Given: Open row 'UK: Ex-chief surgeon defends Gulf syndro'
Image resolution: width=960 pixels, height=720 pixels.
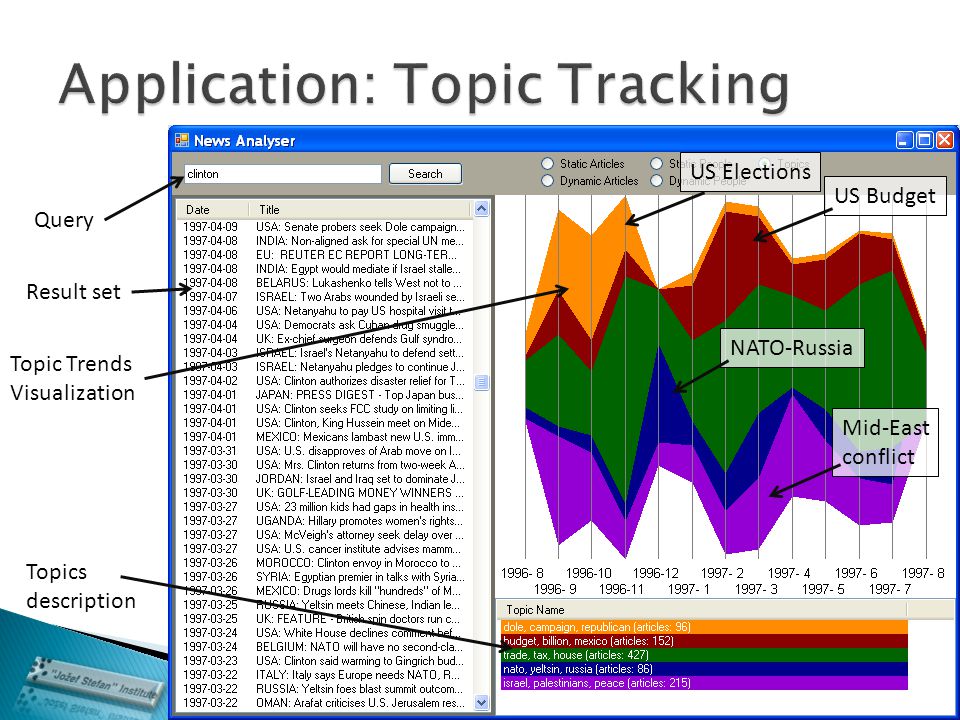Looking at the screenshot, I should [x=324, y=339].
